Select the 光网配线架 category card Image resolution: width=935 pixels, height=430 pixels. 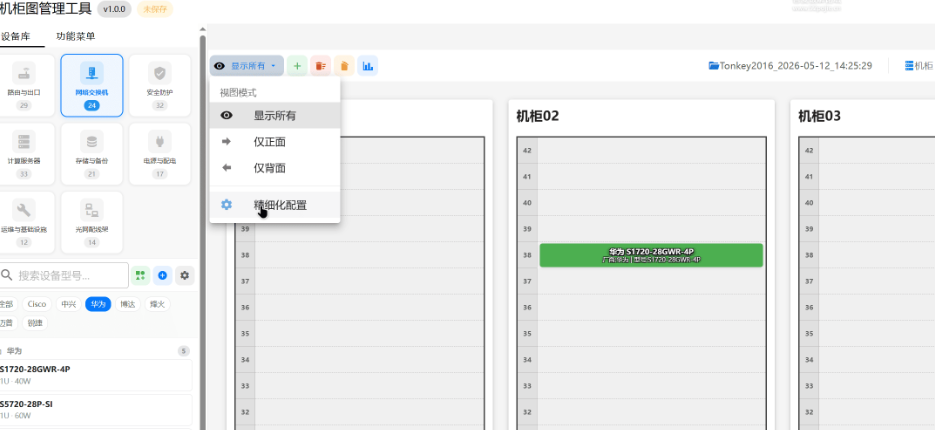tap(92, 222)
